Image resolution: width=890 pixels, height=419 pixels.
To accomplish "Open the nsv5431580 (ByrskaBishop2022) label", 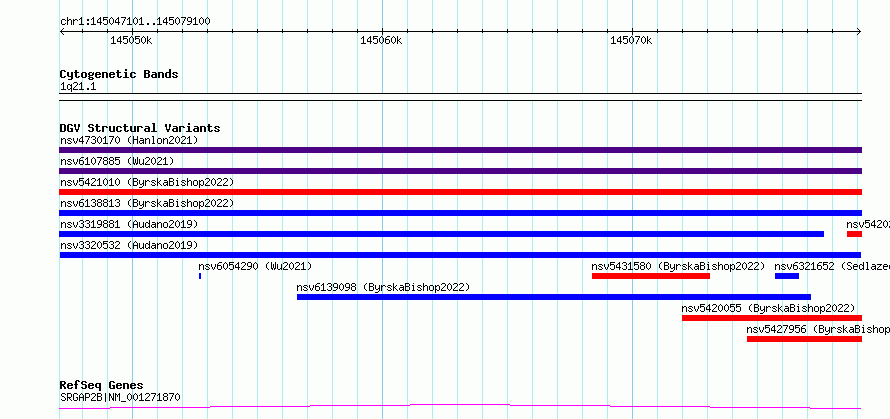I will click(x=678, y=266).
